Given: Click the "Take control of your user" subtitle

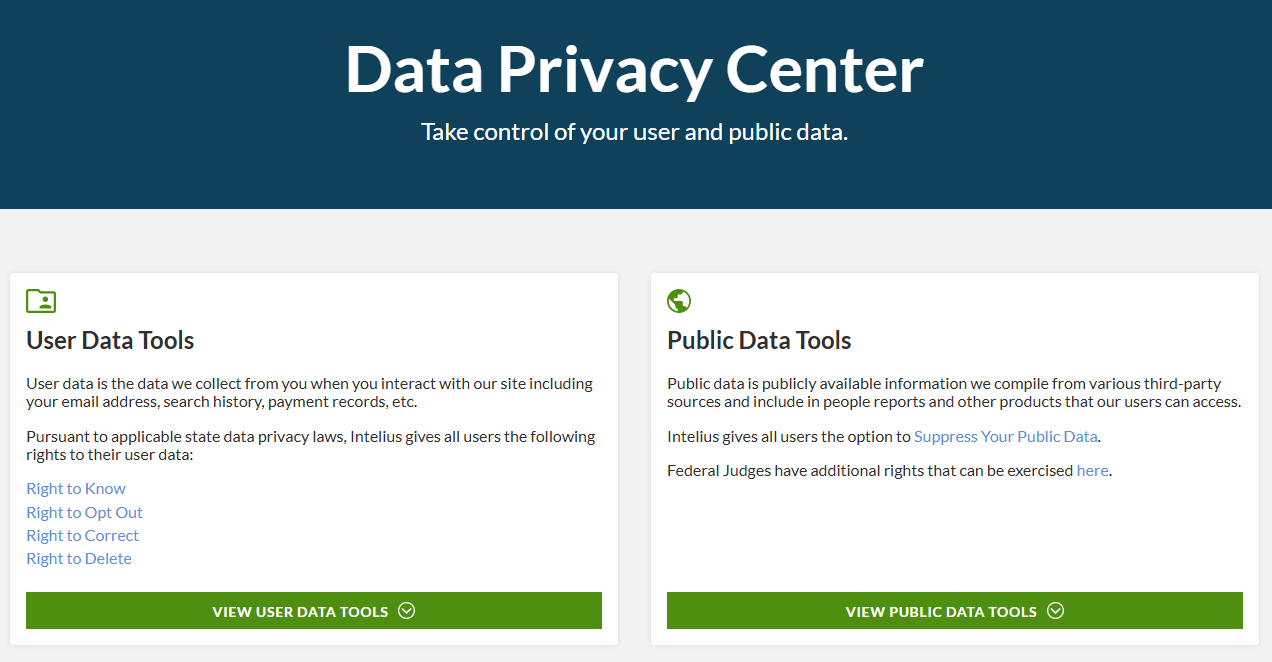Looking at the screenshot, I should [x=634, y=132].
